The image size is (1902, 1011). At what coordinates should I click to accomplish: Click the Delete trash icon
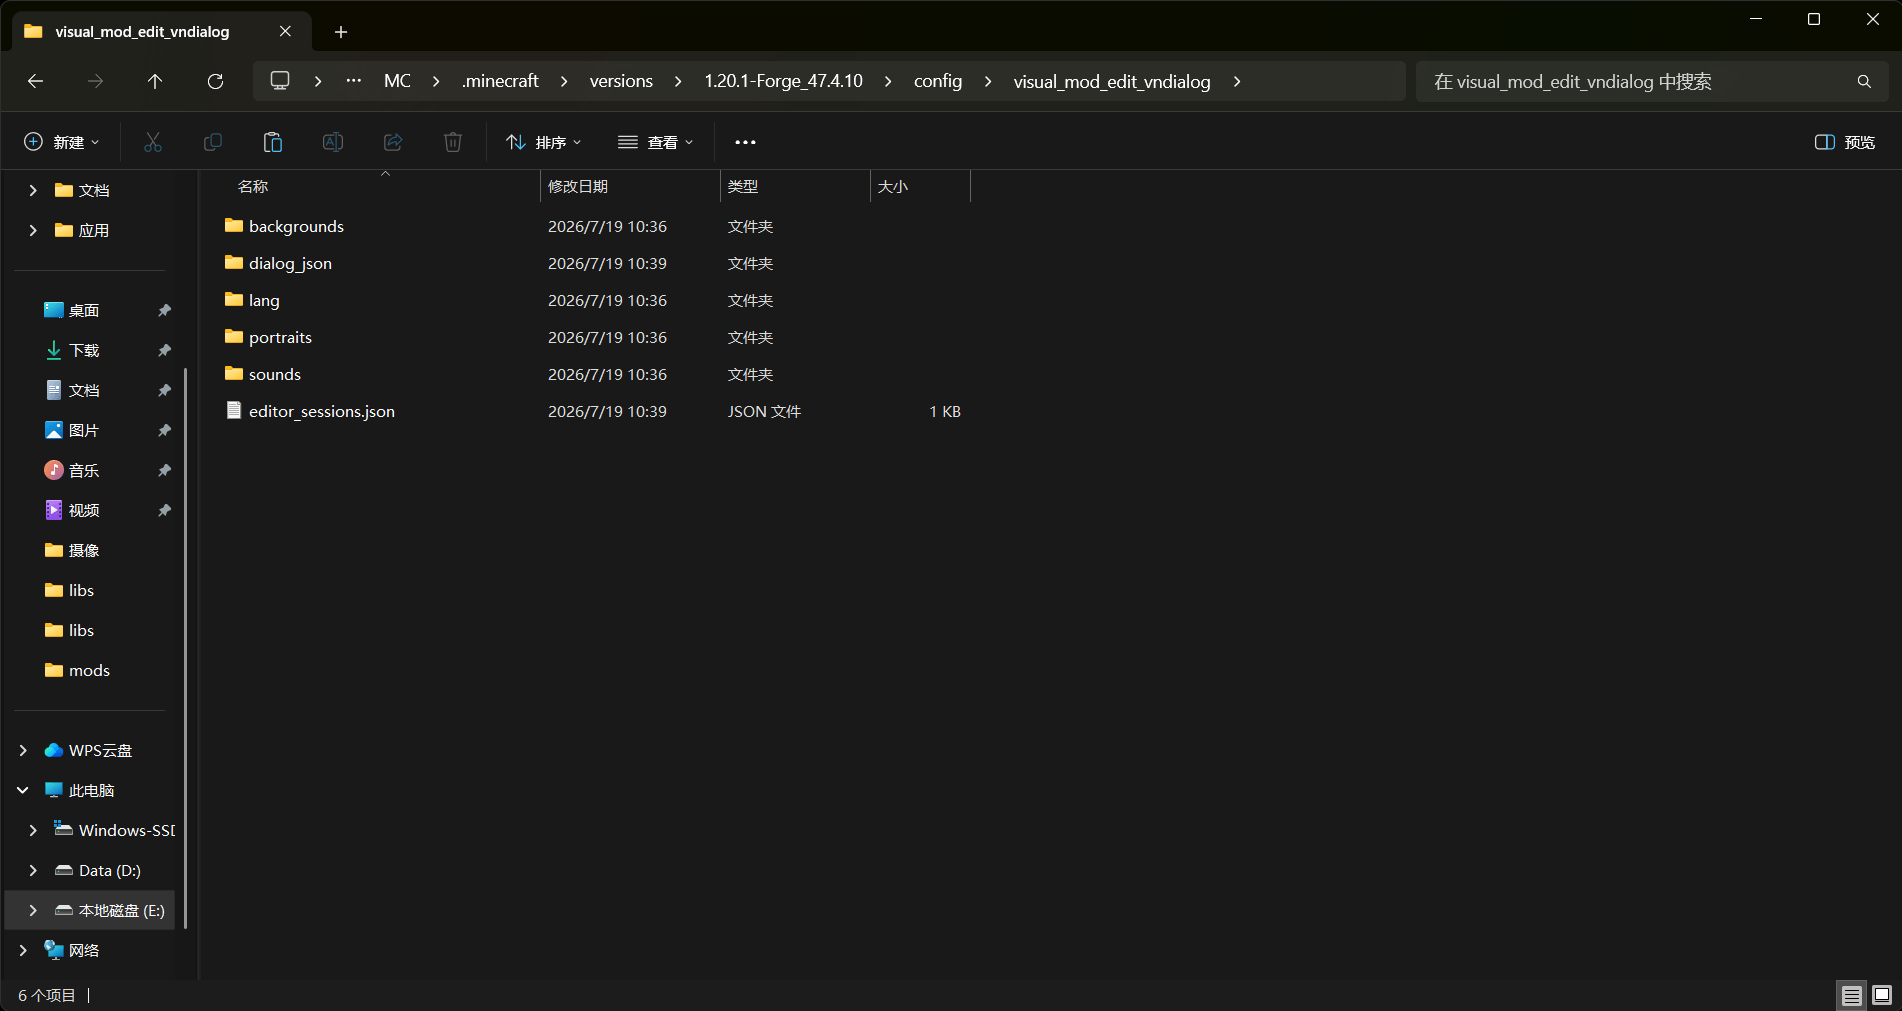point(453,142)
